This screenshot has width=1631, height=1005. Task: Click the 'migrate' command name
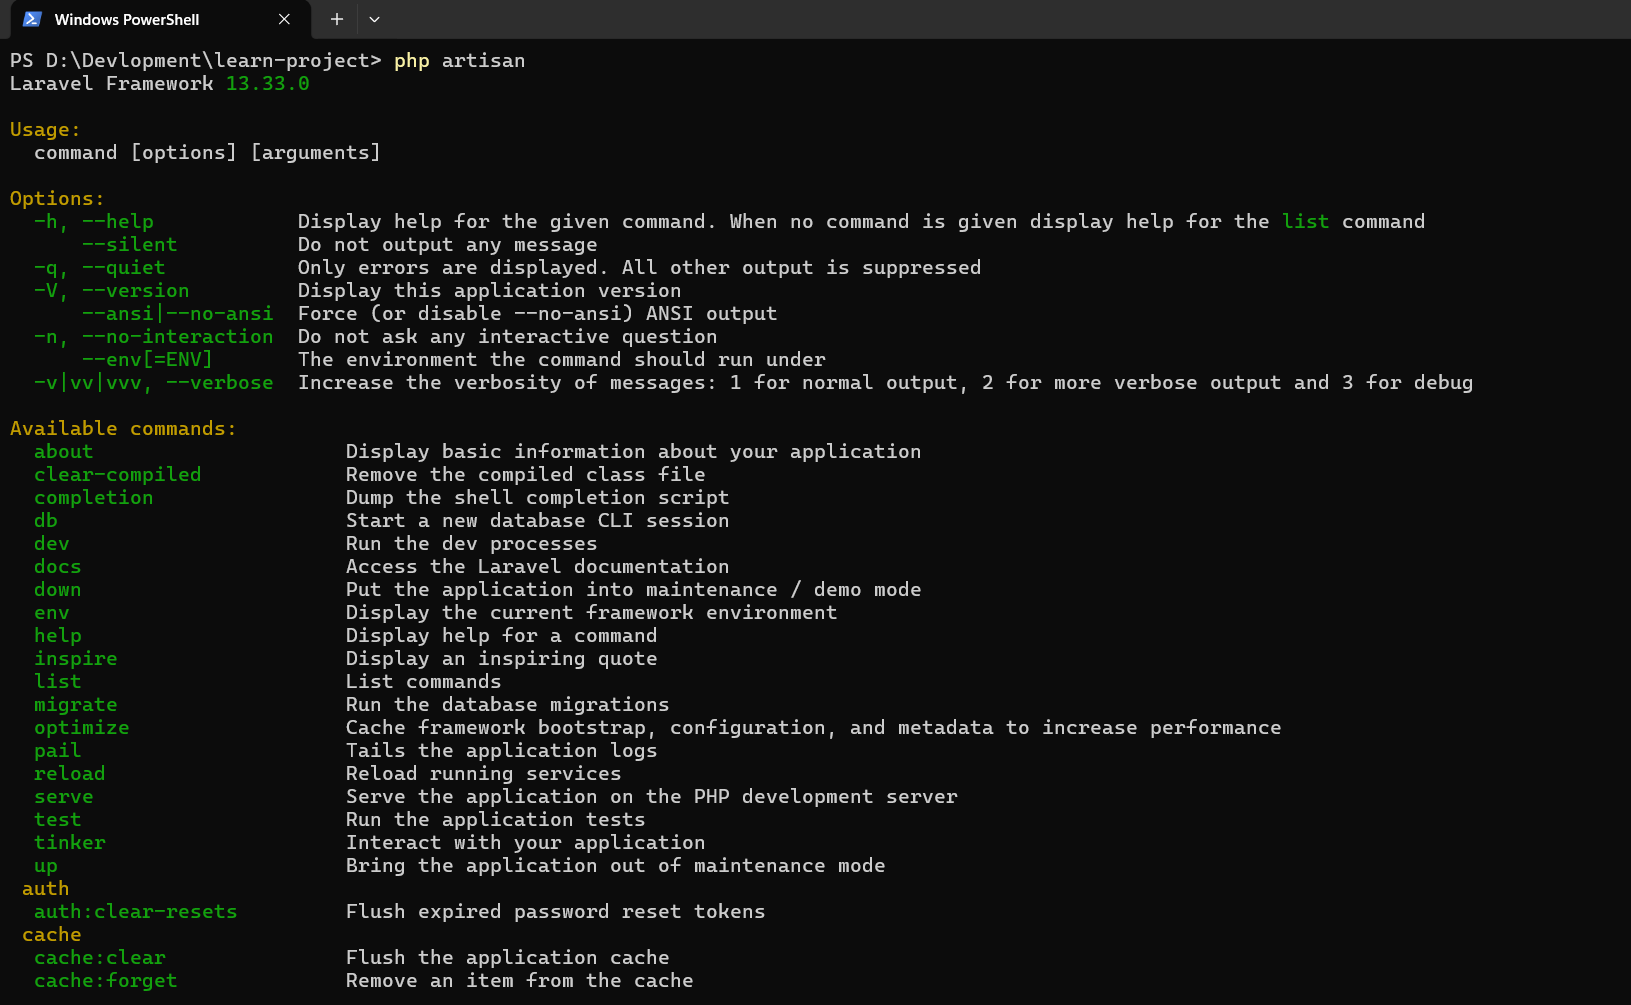tap(76, 705)
